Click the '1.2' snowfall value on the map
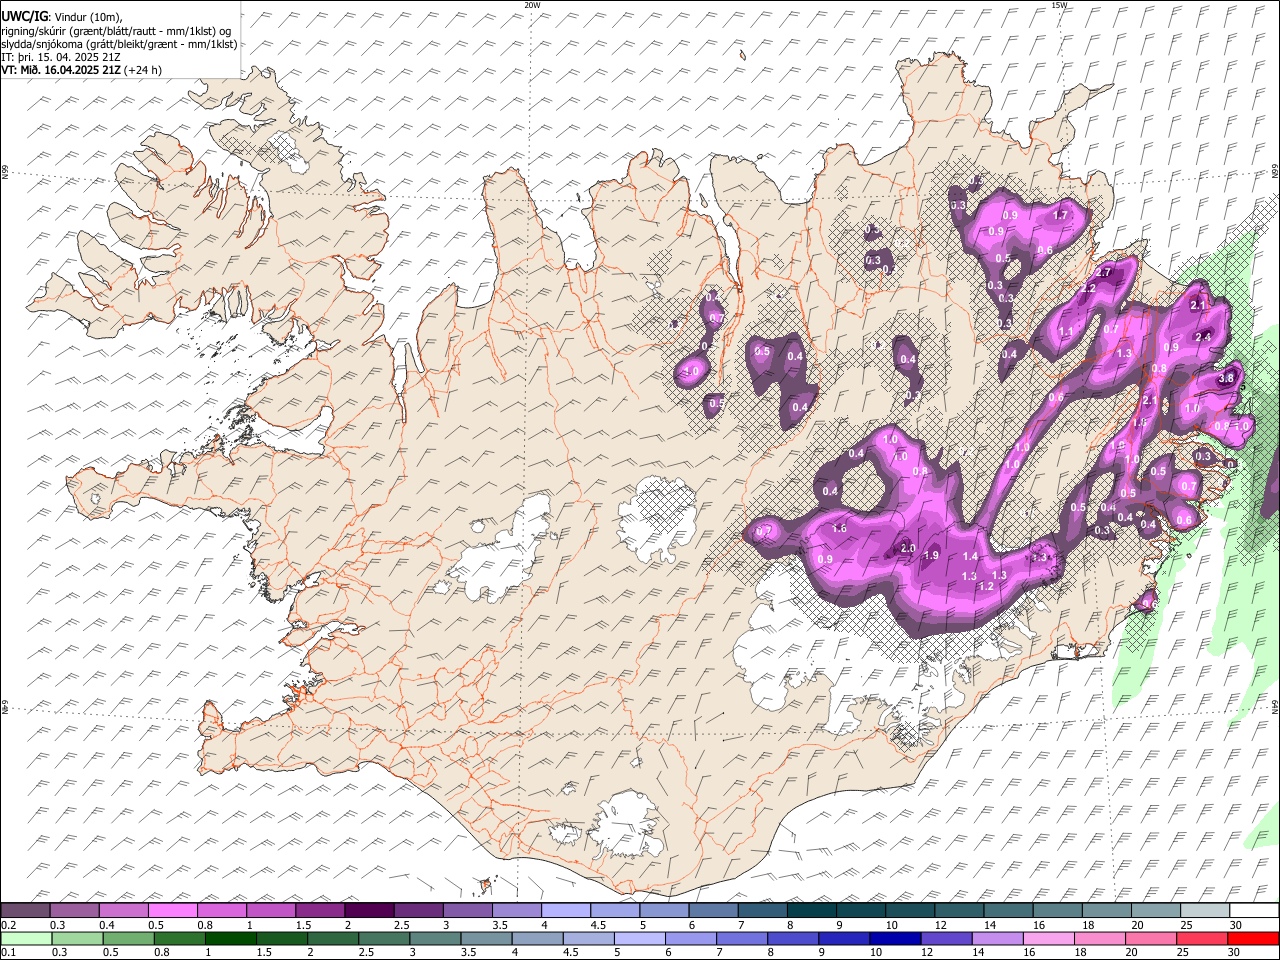The image size is (1280, 960). coord(986,586)
